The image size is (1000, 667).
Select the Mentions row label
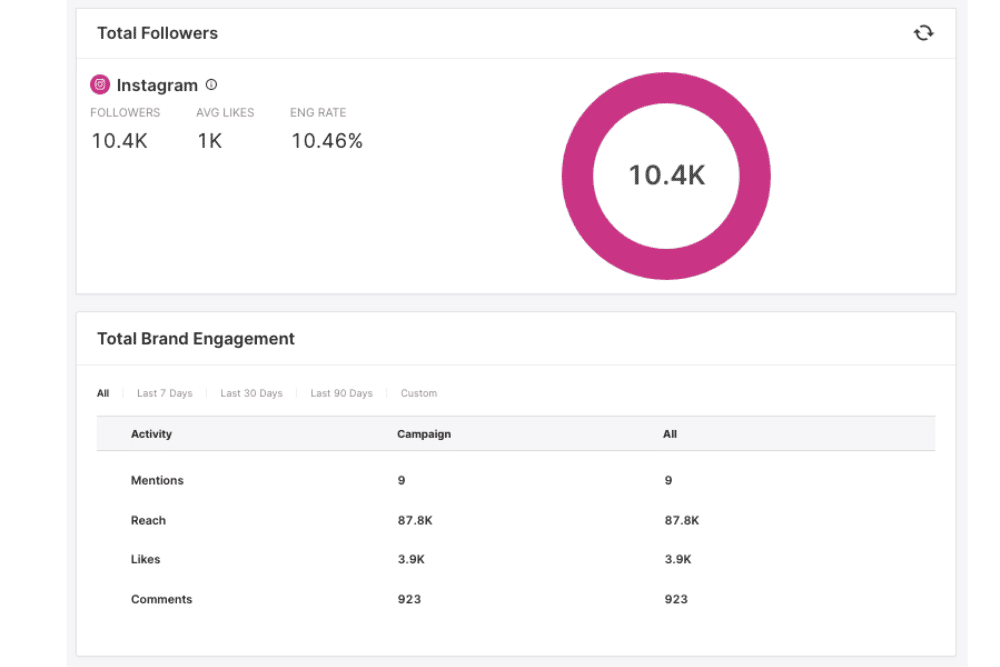tap(157, 480)
